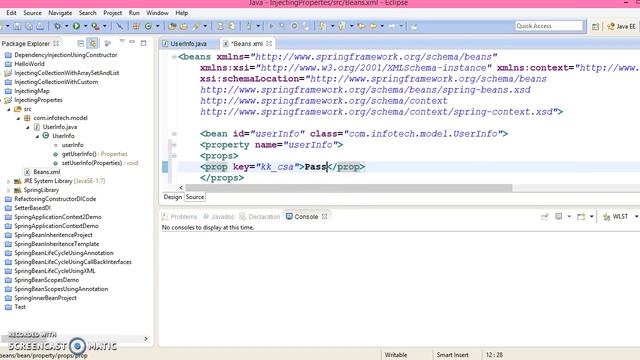Close the Beans.xml editor tab
Image resolution: width=640 pixels, height=360 pixels.
tap(269, 43)
